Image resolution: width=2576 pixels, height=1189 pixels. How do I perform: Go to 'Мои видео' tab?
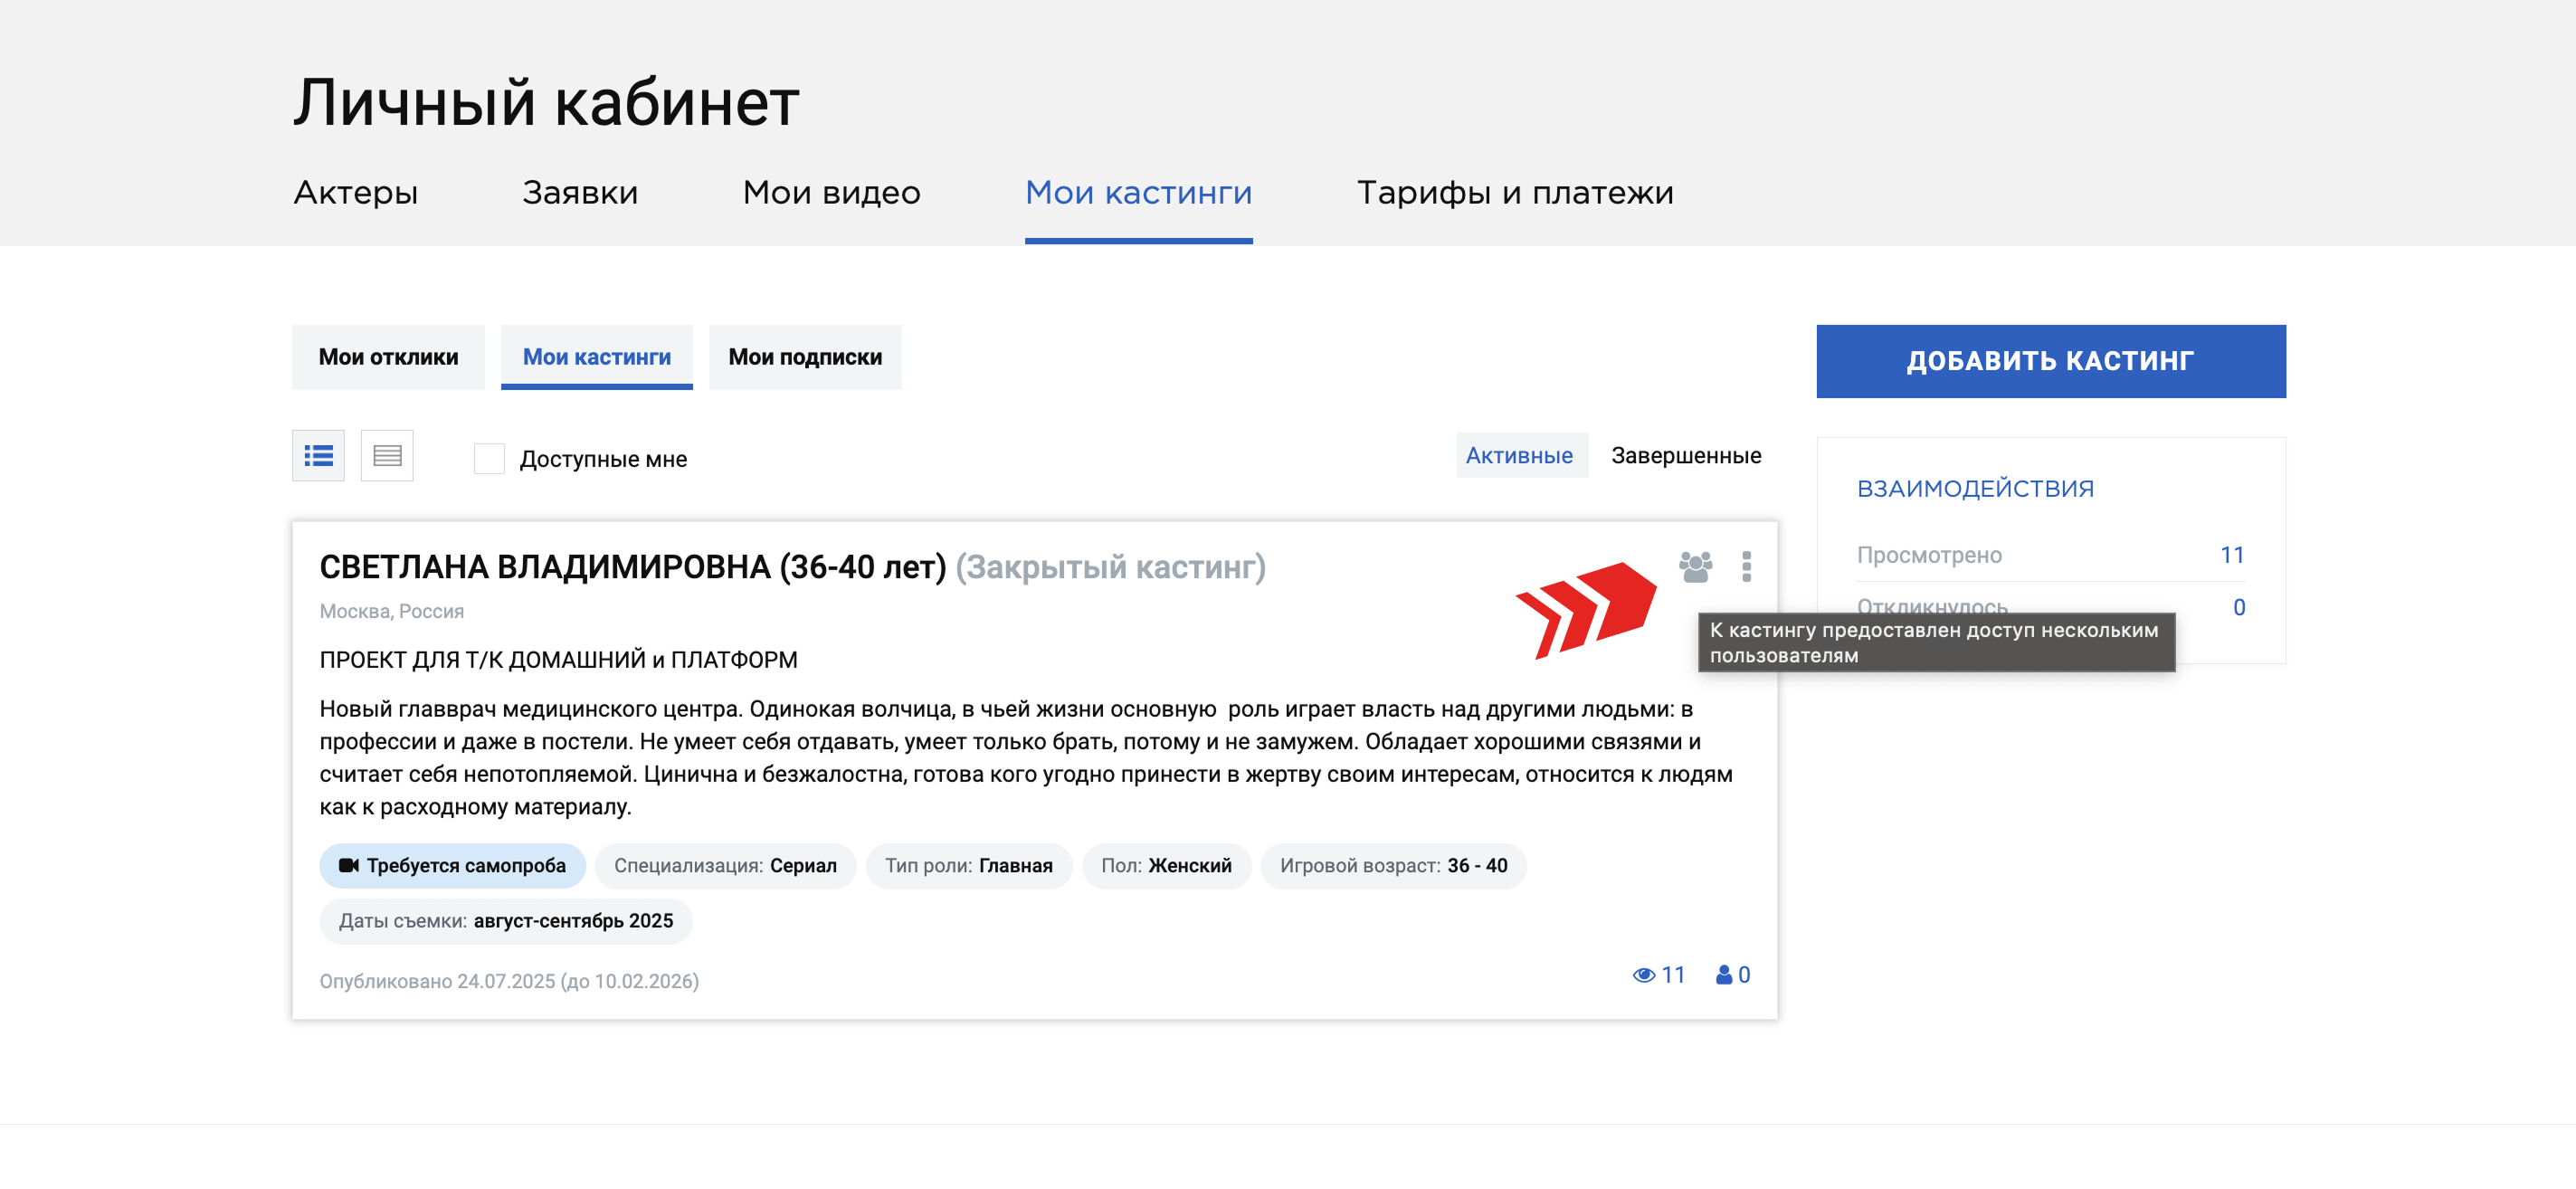click(x=831, y=192)
